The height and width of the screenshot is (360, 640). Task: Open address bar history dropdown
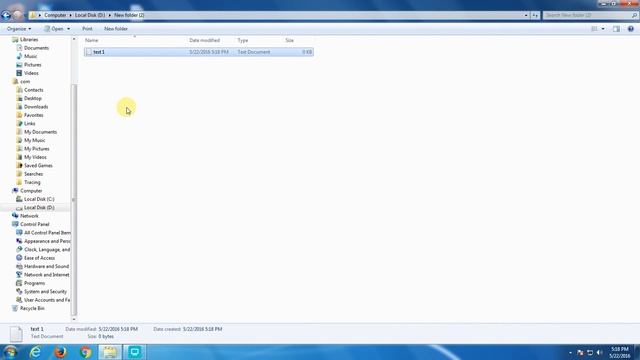click(526, 15)
